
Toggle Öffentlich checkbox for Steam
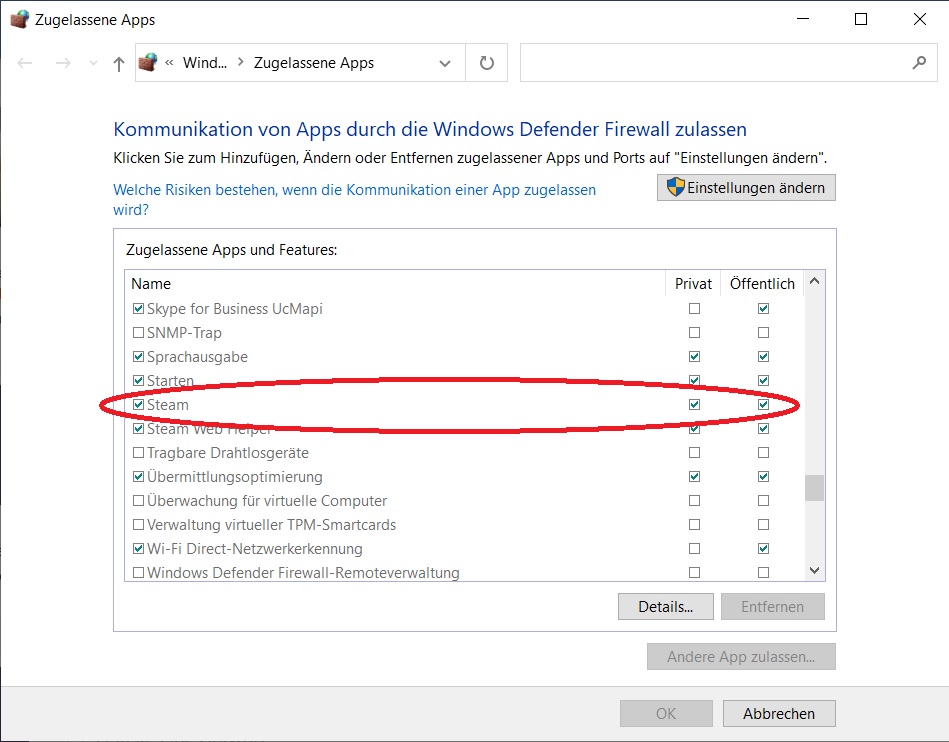[763, 404]
